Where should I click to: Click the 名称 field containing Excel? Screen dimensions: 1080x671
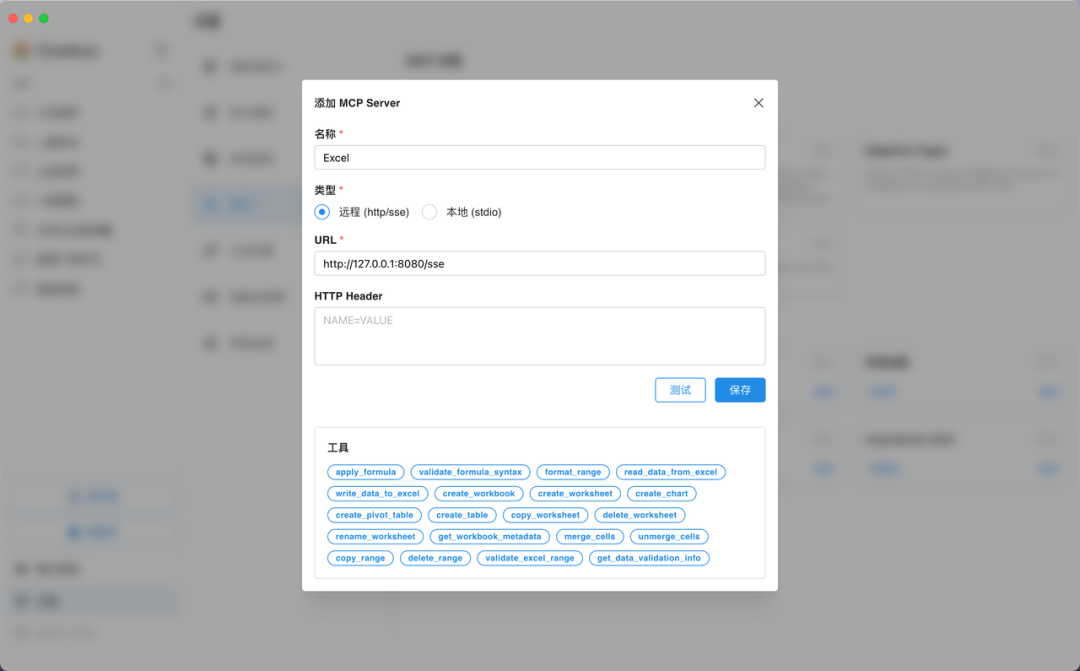click(x=539, y=158)
